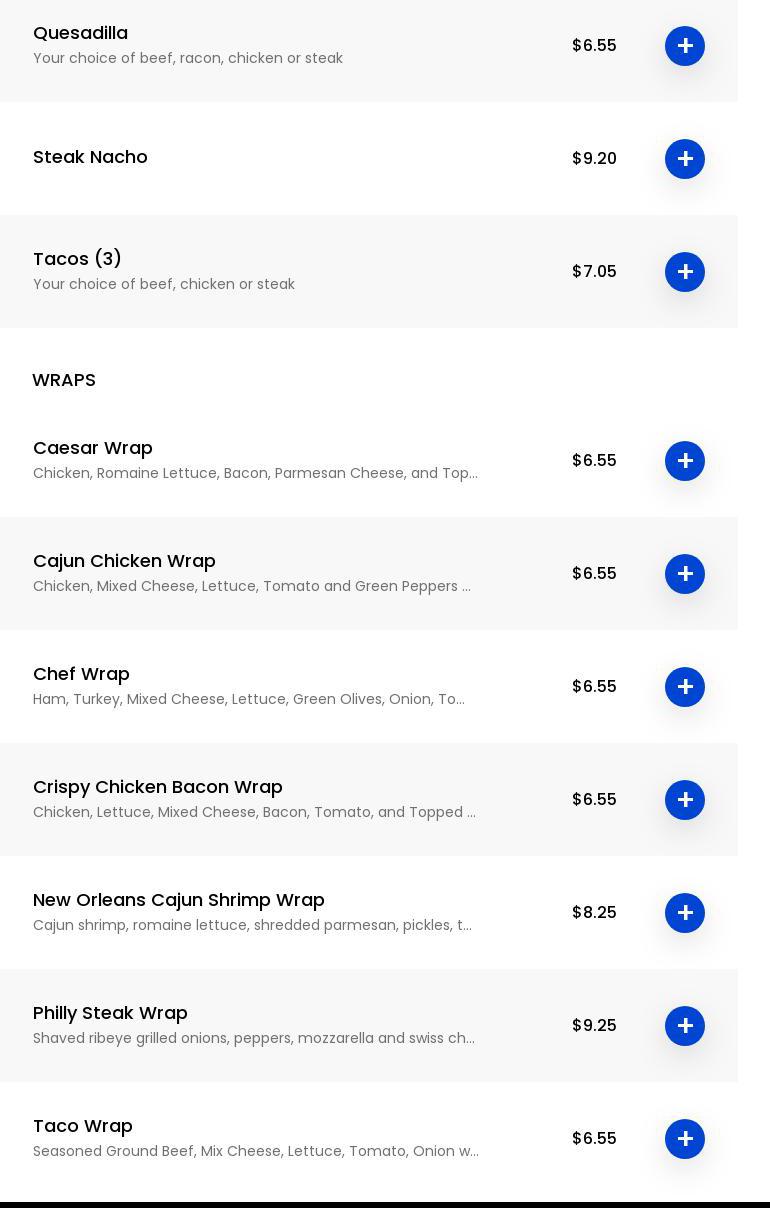Add Quesadilla to the order
This screenshot has height=1208, width=770.
point(685,46)
